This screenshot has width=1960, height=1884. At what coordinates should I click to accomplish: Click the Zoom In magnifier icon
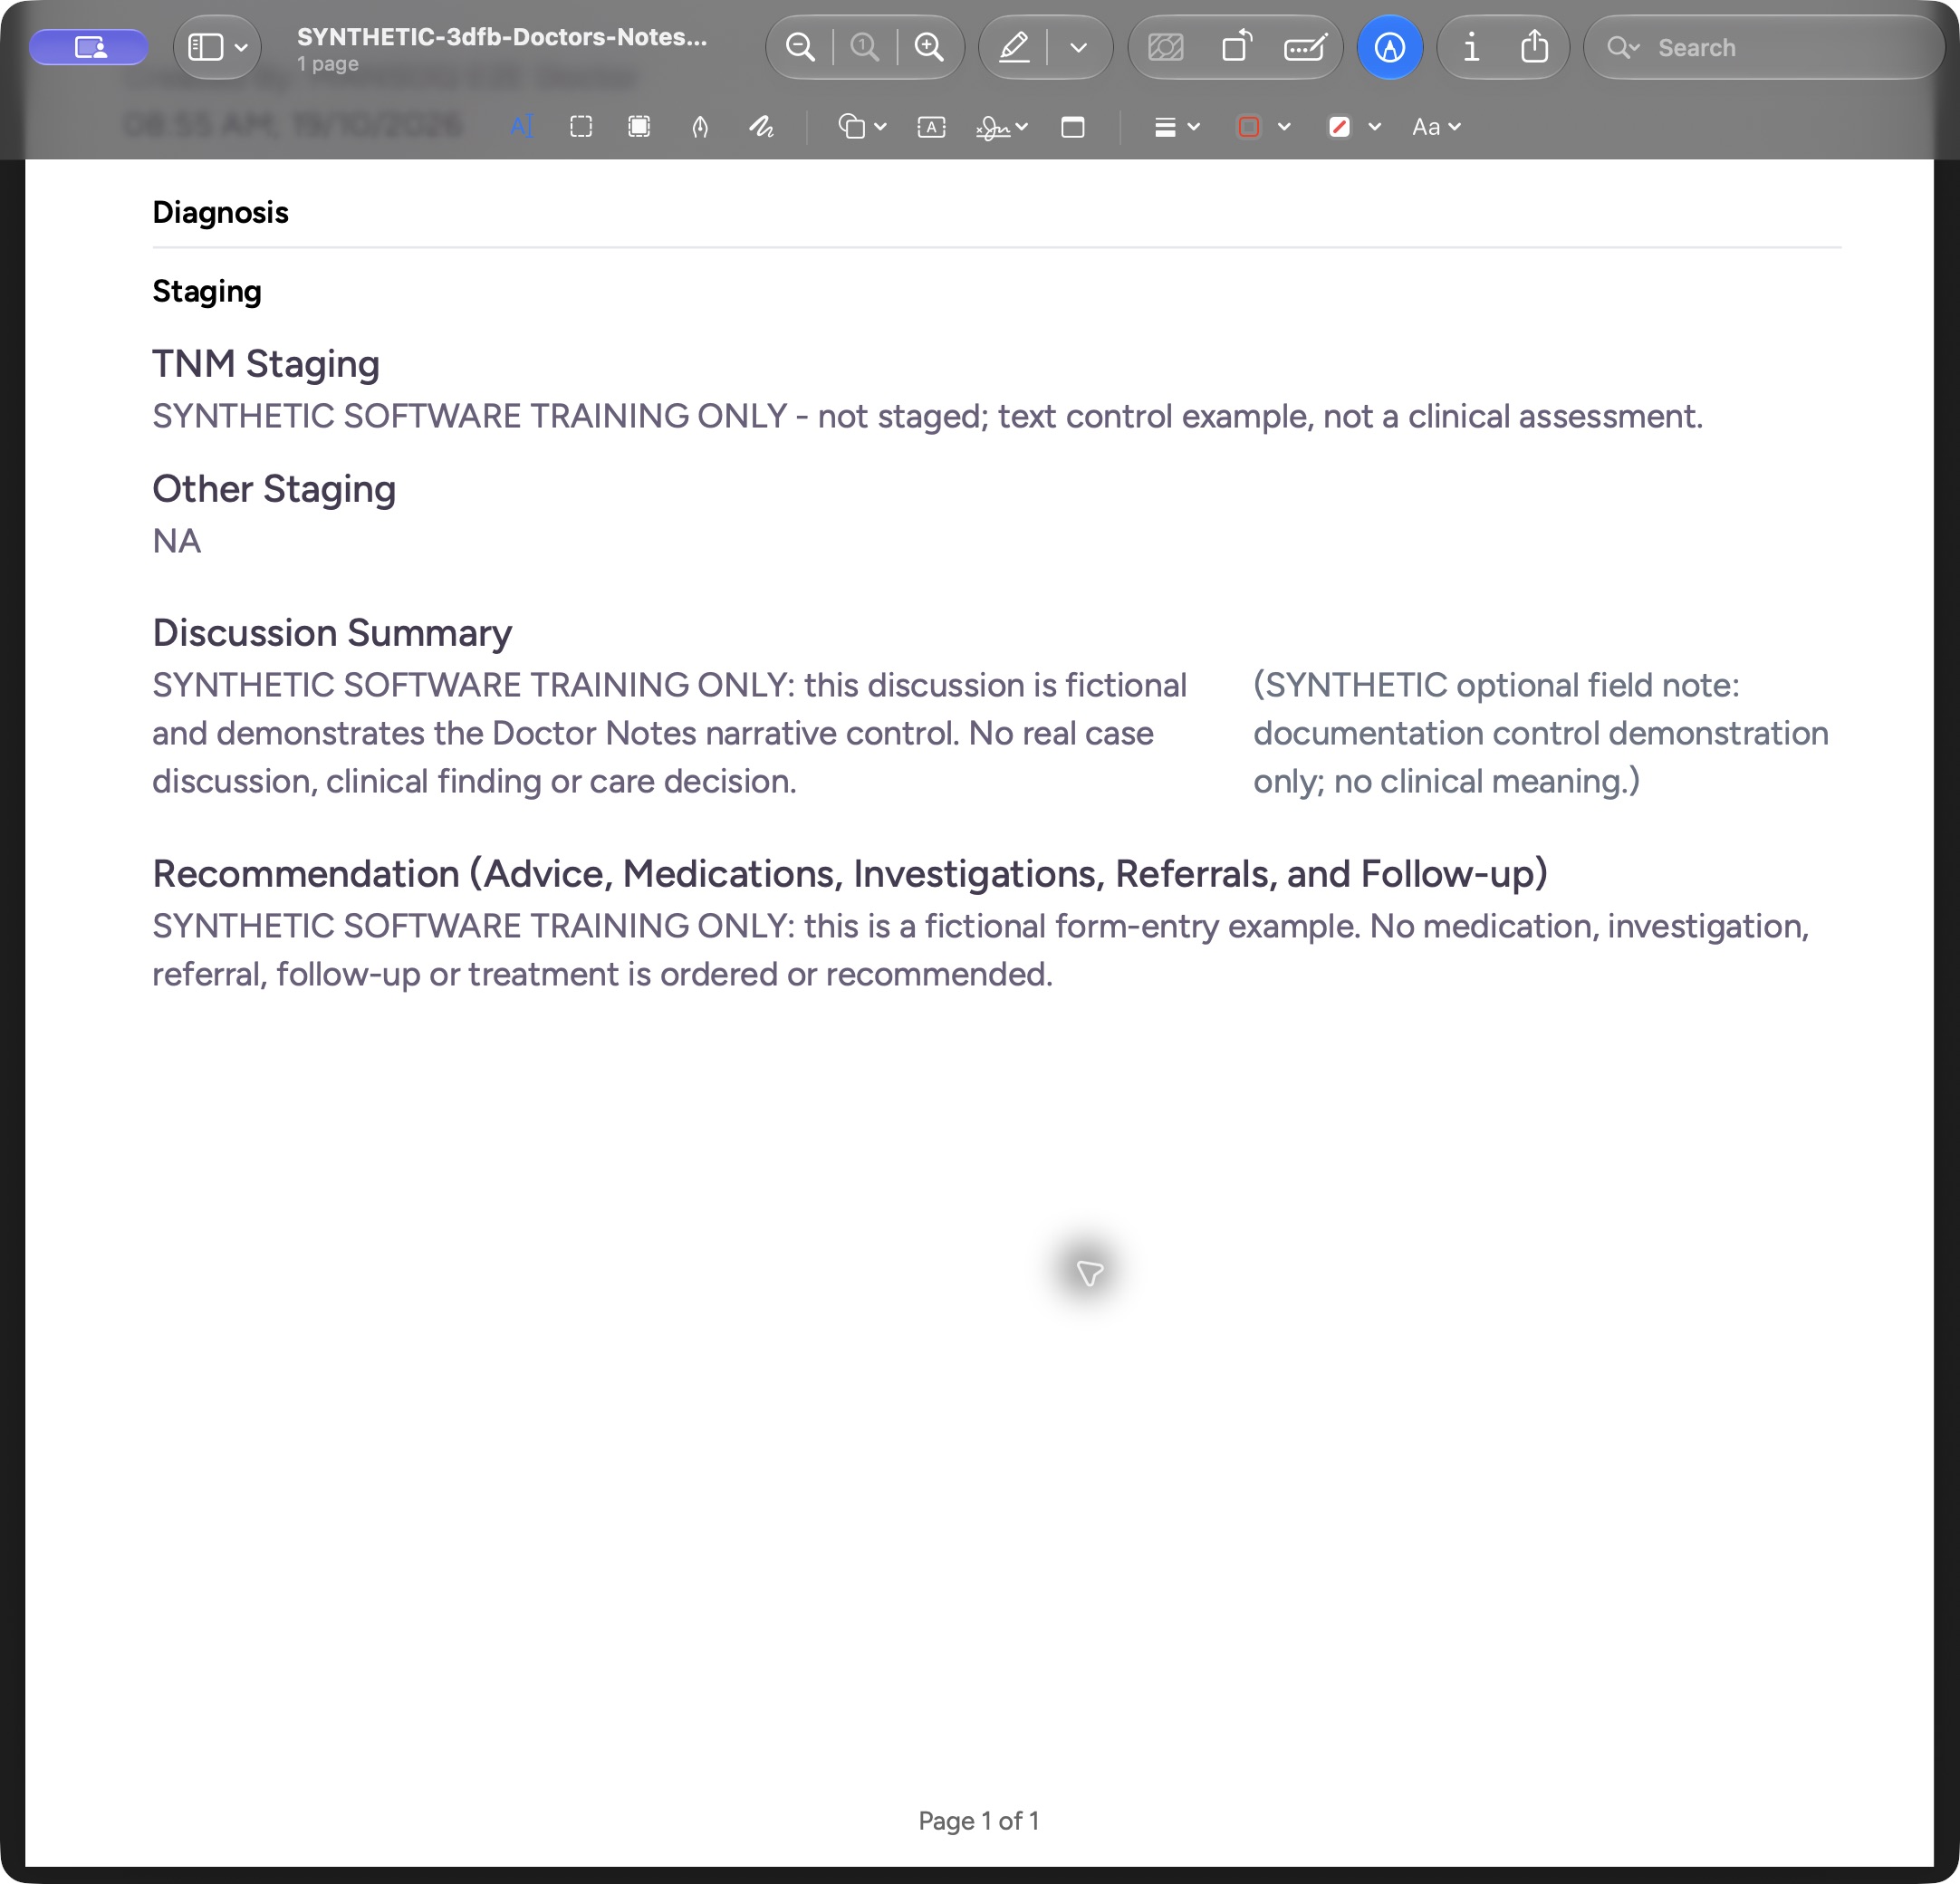tap(929, 47)
